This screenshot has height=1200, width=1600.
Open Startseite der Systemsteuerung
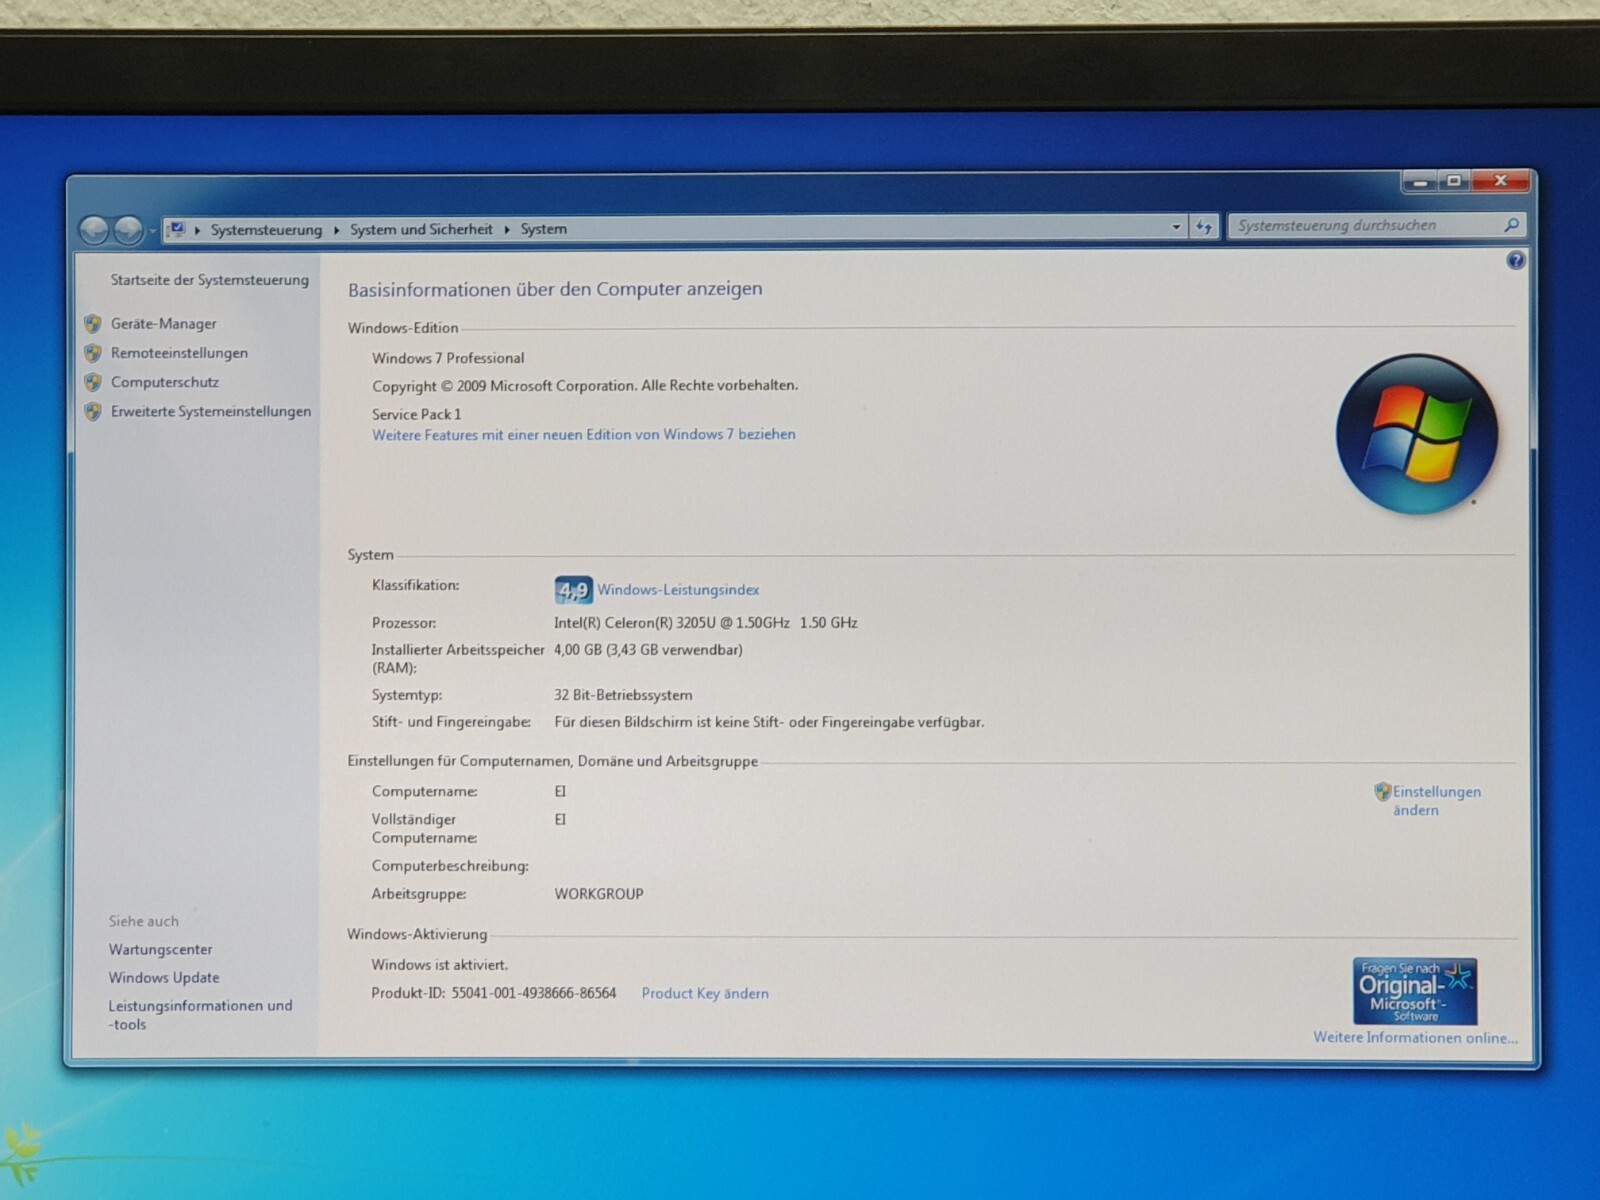[210, 280]
